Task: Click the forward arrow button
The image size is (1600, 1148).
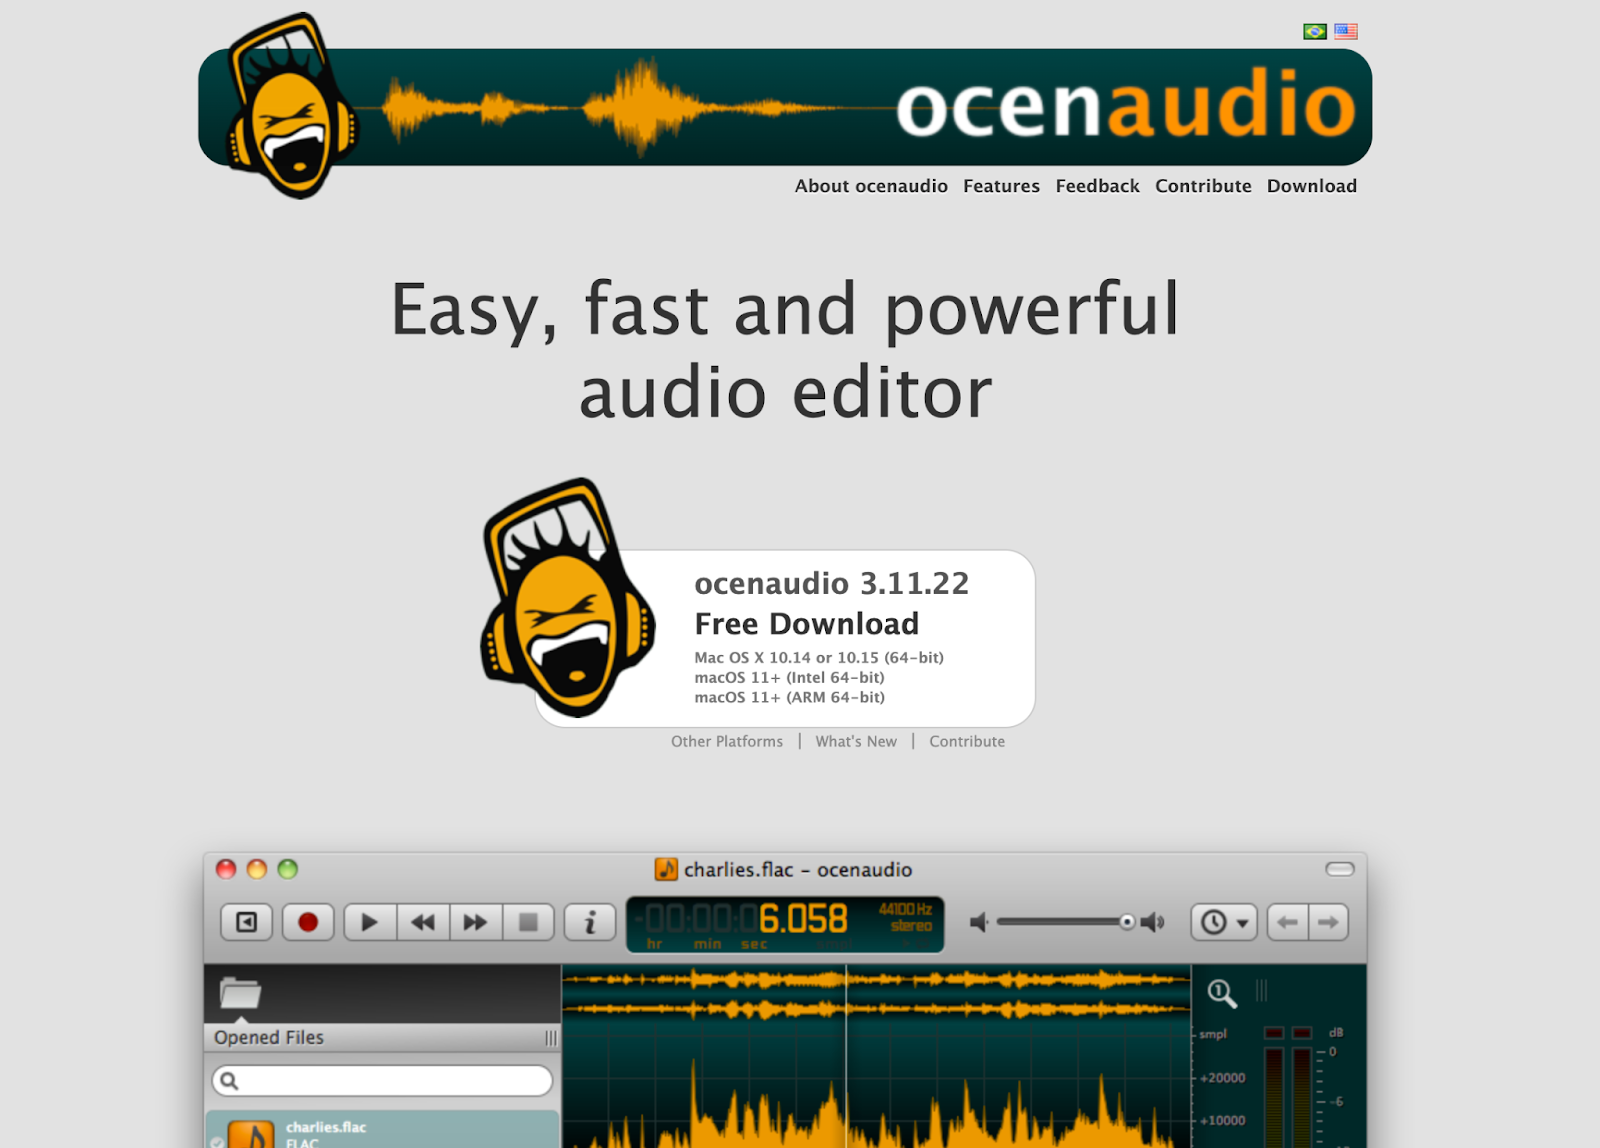Action: point(1329,922)
